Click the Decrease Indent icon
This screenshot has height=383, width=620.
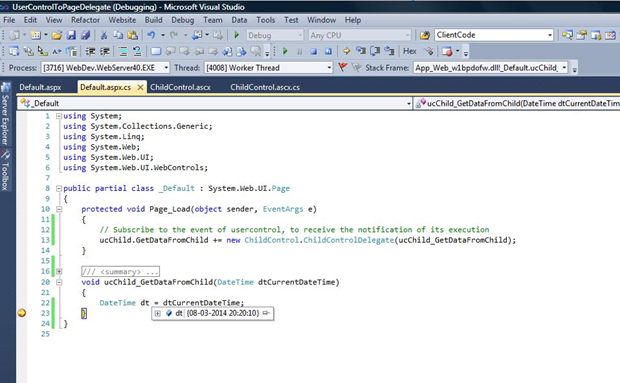[x=90, y=51]
